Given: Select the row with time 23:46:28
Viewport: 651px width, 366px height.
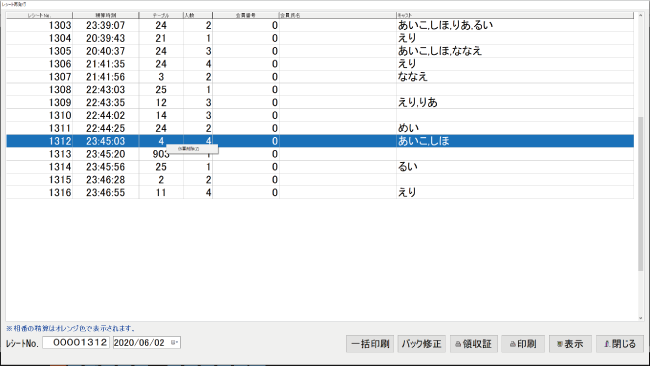Looking at the screenshot, I should point(320,180).
